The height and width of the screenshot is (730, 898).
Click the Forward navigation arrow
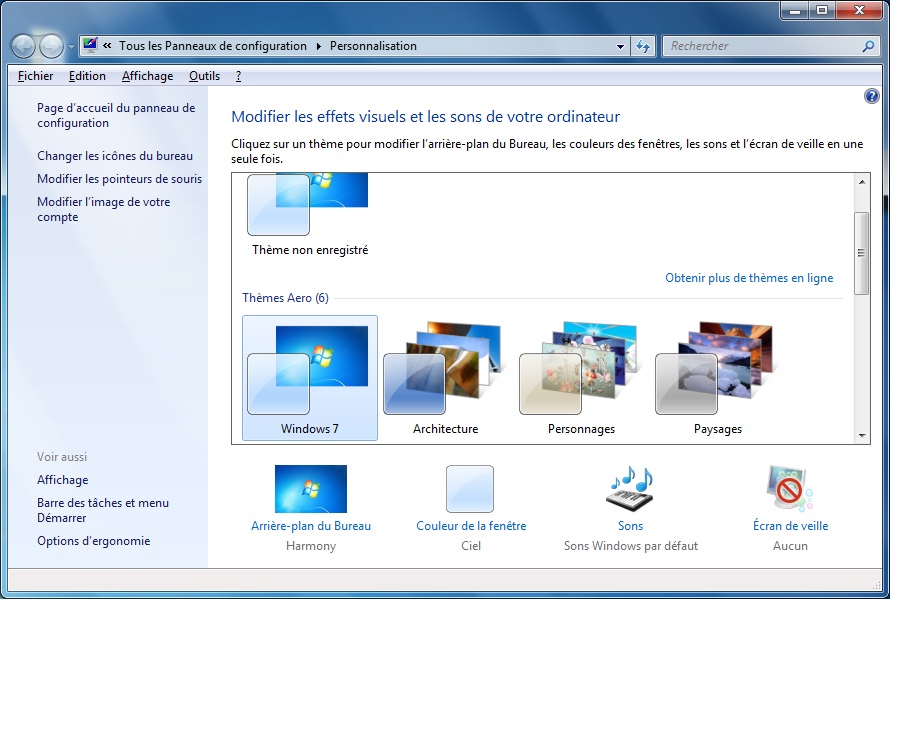(51, 46)
